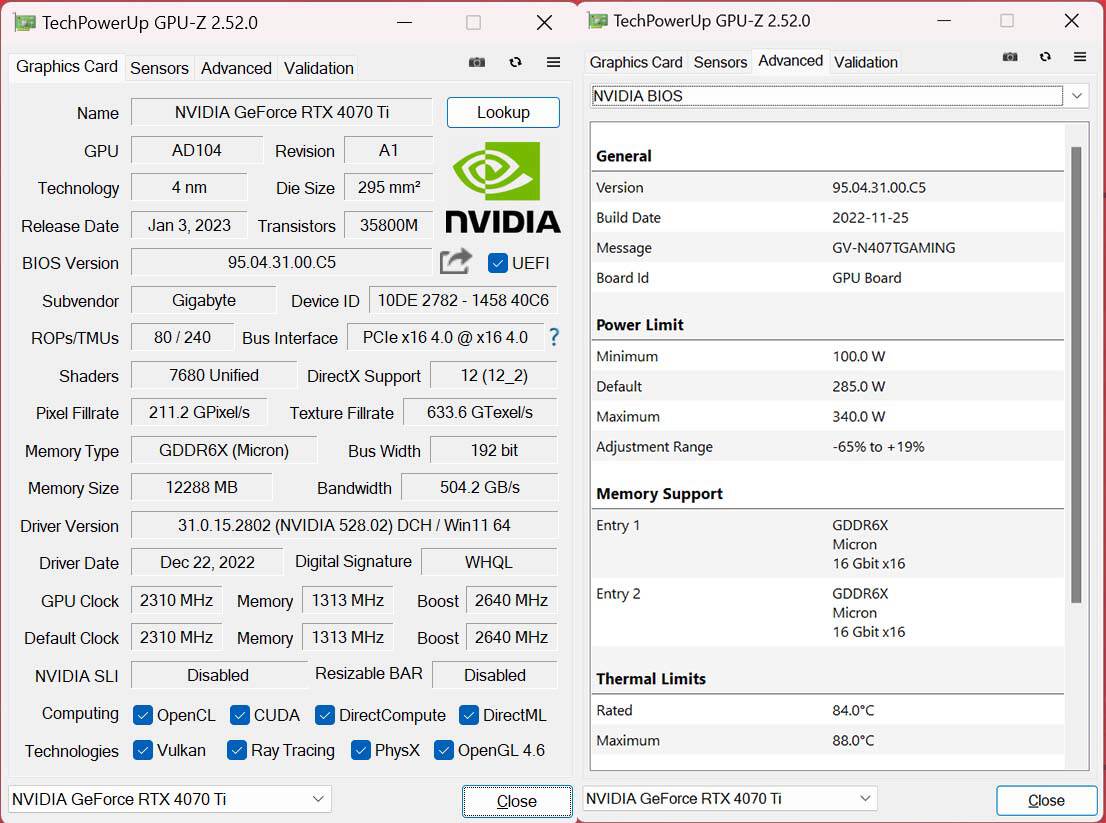Click the share/upload BIOS icon
Viewport: 1106px width, 823px height.
pos(455,261)
